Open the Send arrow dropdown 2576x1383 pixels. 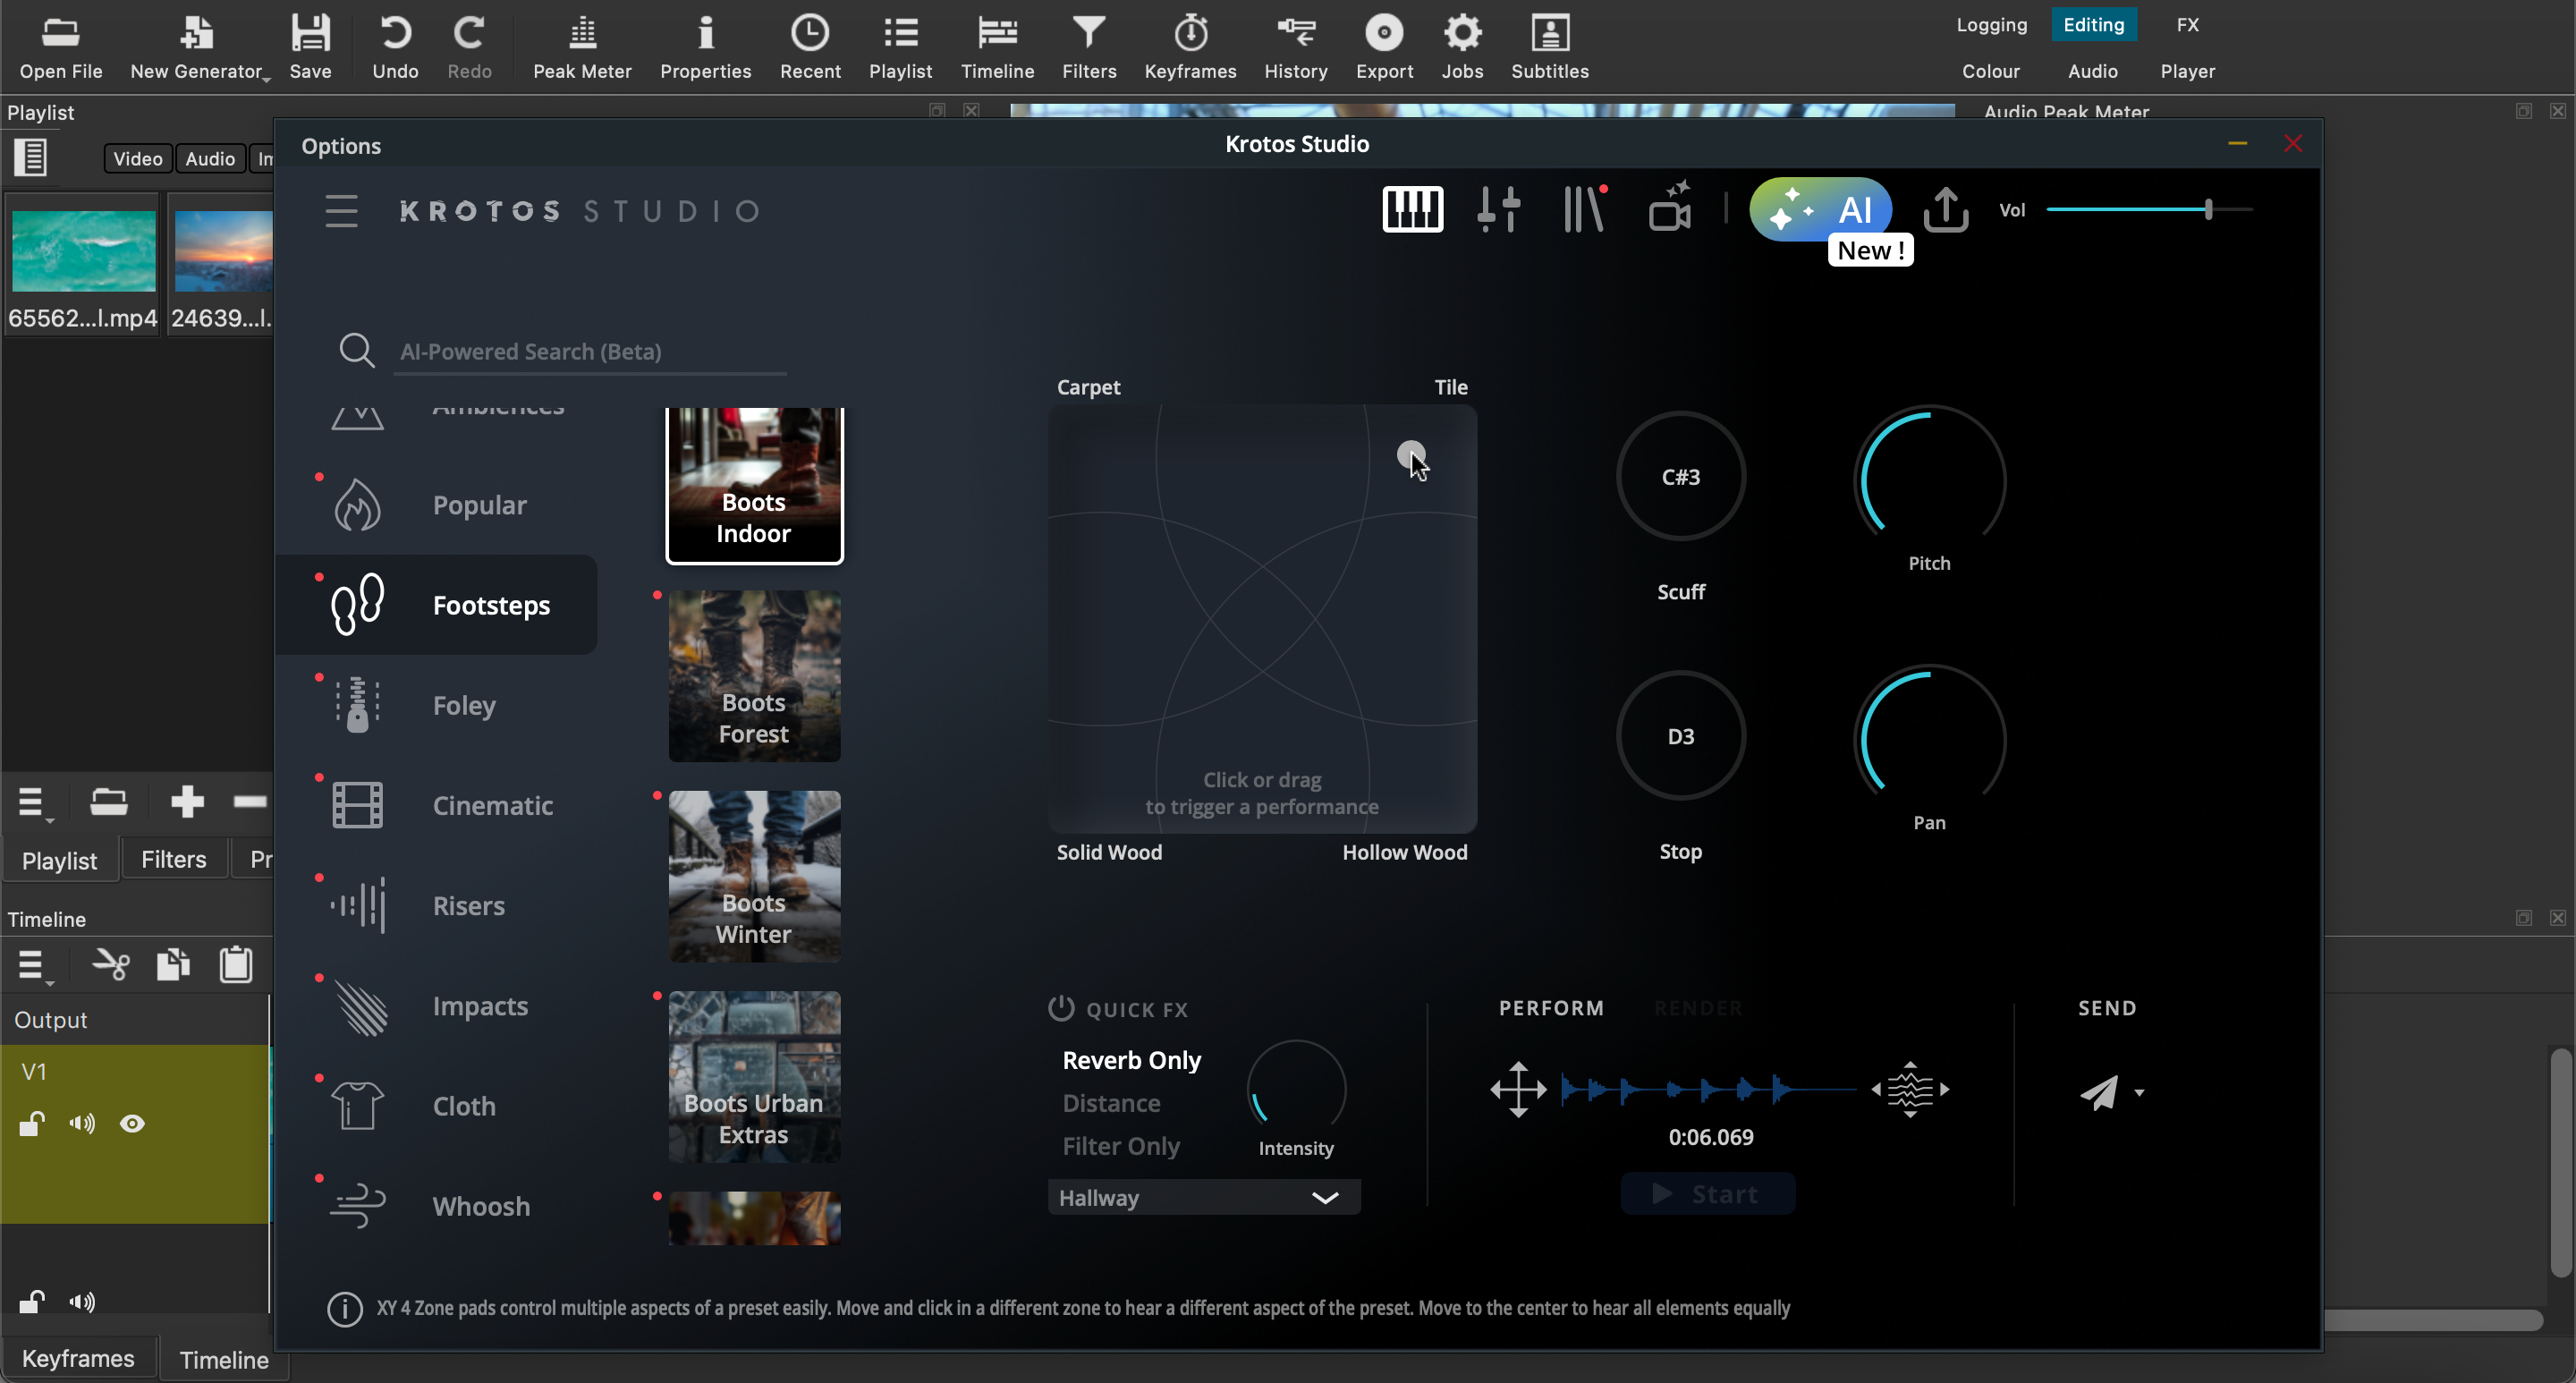(2139, 1092)
